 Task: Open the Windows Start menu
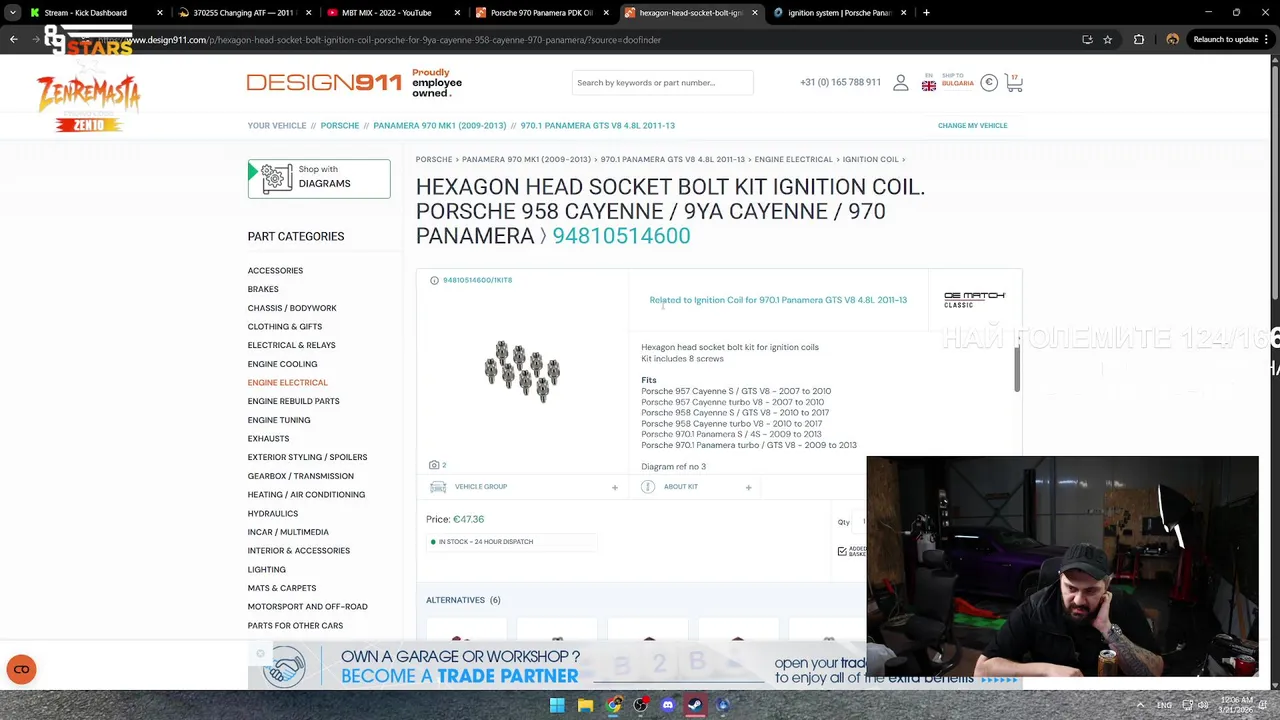click(557, 705)
